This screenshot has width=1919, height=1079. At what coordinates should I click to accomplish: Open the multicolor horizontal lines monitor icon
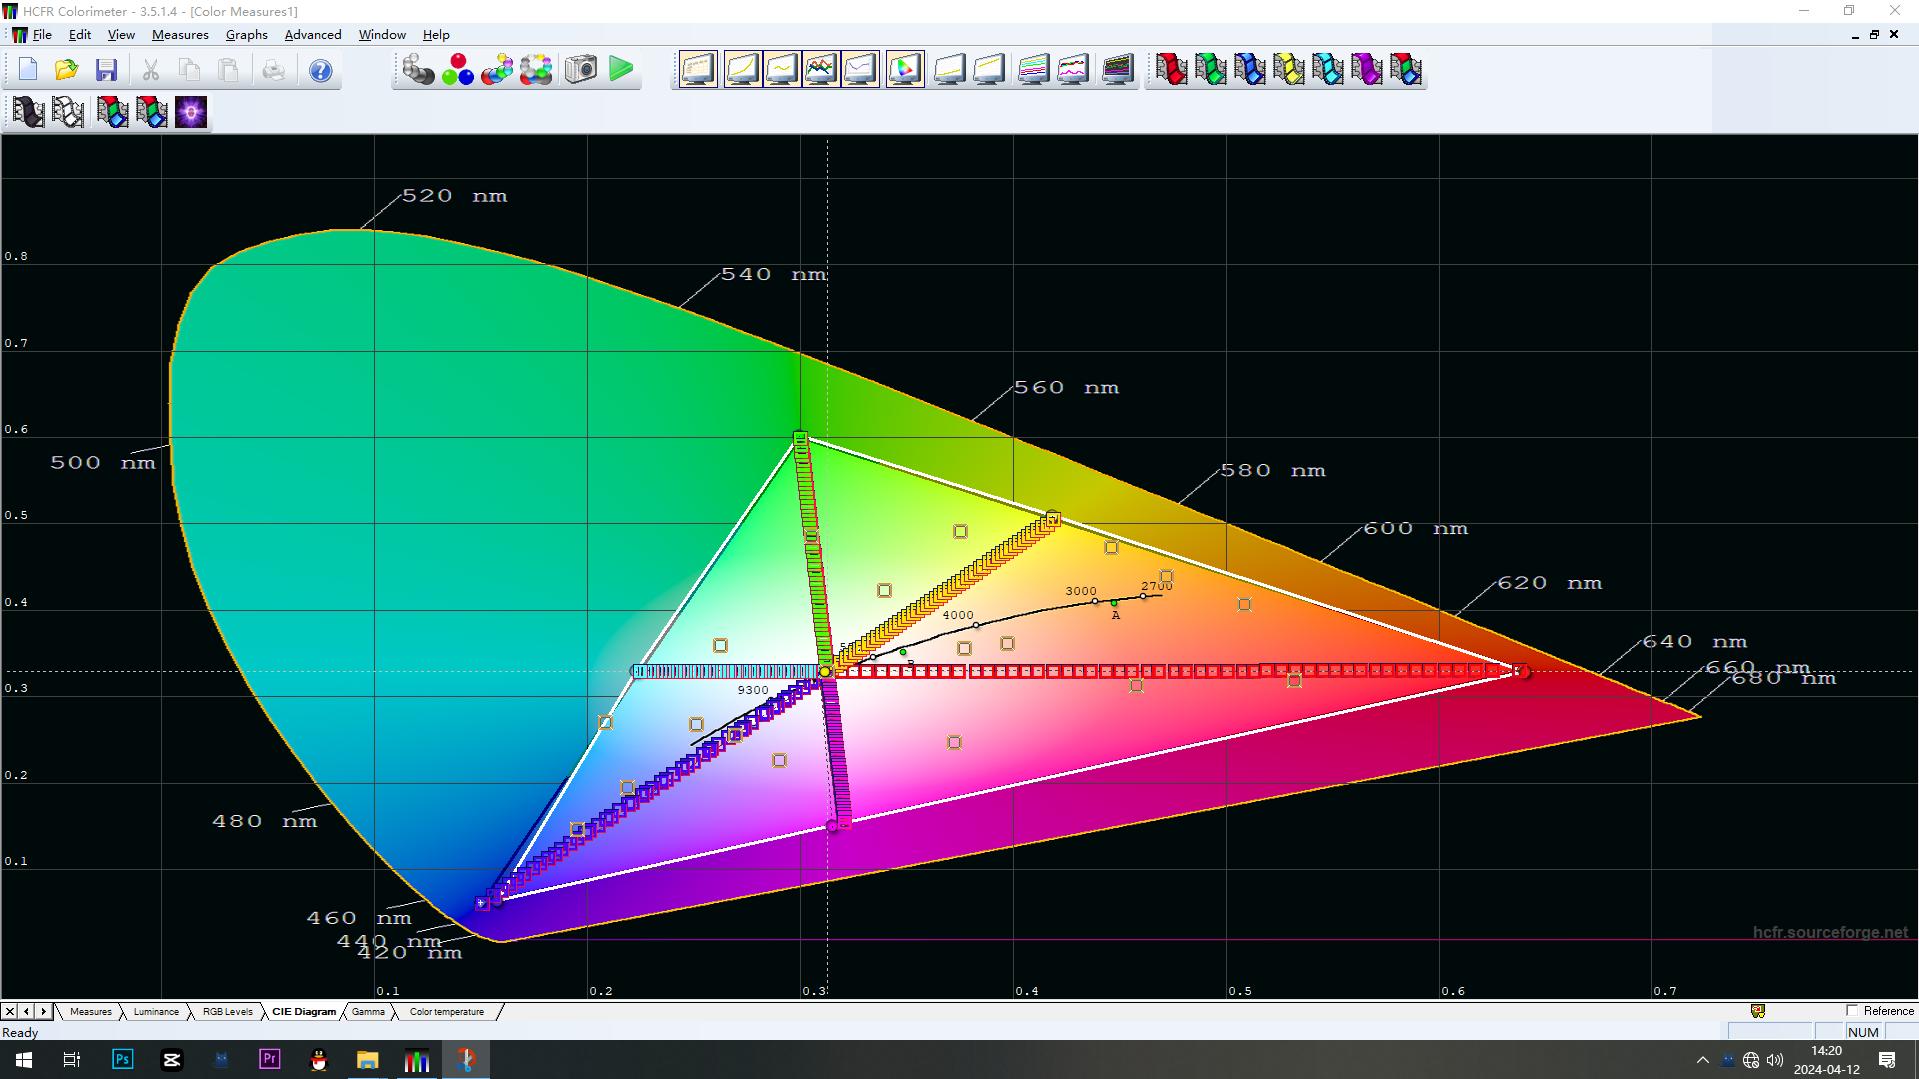[x=1033, y=70]
